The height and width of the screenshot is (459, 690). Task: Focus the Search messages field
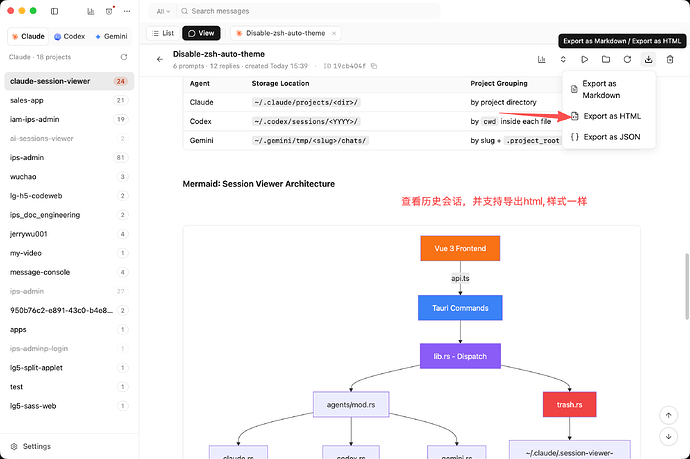coord(308,11)
